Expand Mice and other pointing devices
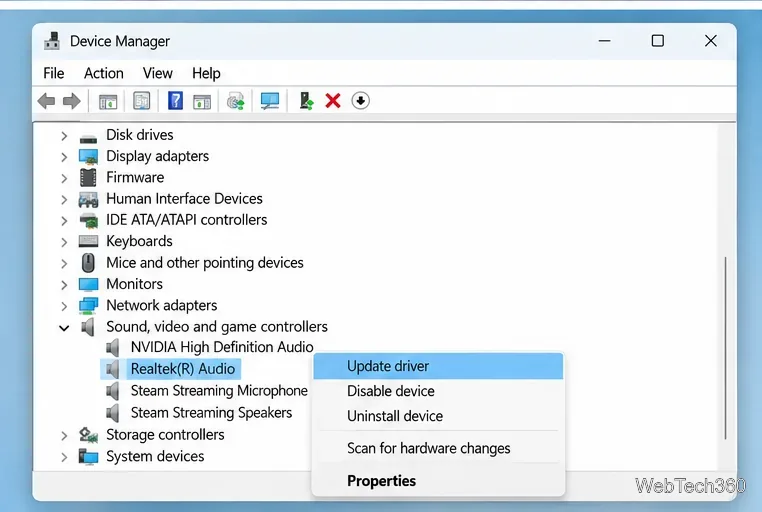762x512 pixels. pyautogui.click(x=64, y=263)
